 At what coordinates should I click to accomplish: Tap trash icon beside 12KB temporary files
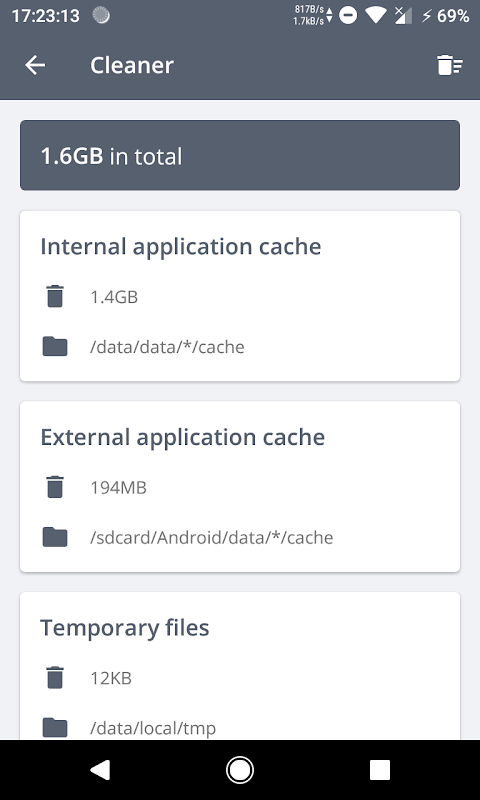(55, 678)
